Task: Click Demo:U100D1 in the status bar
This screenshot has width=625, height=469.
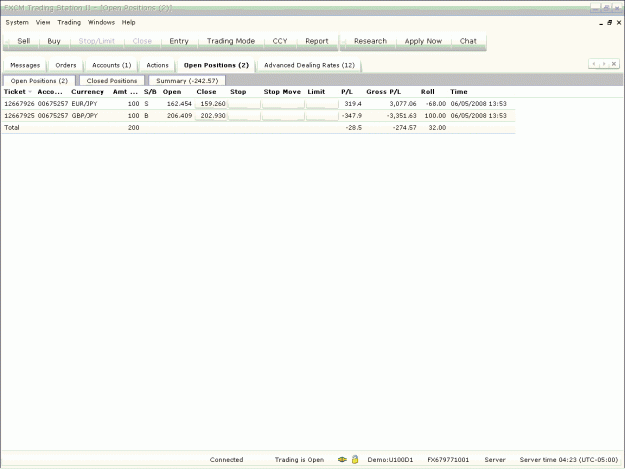Action: [390, 459]
